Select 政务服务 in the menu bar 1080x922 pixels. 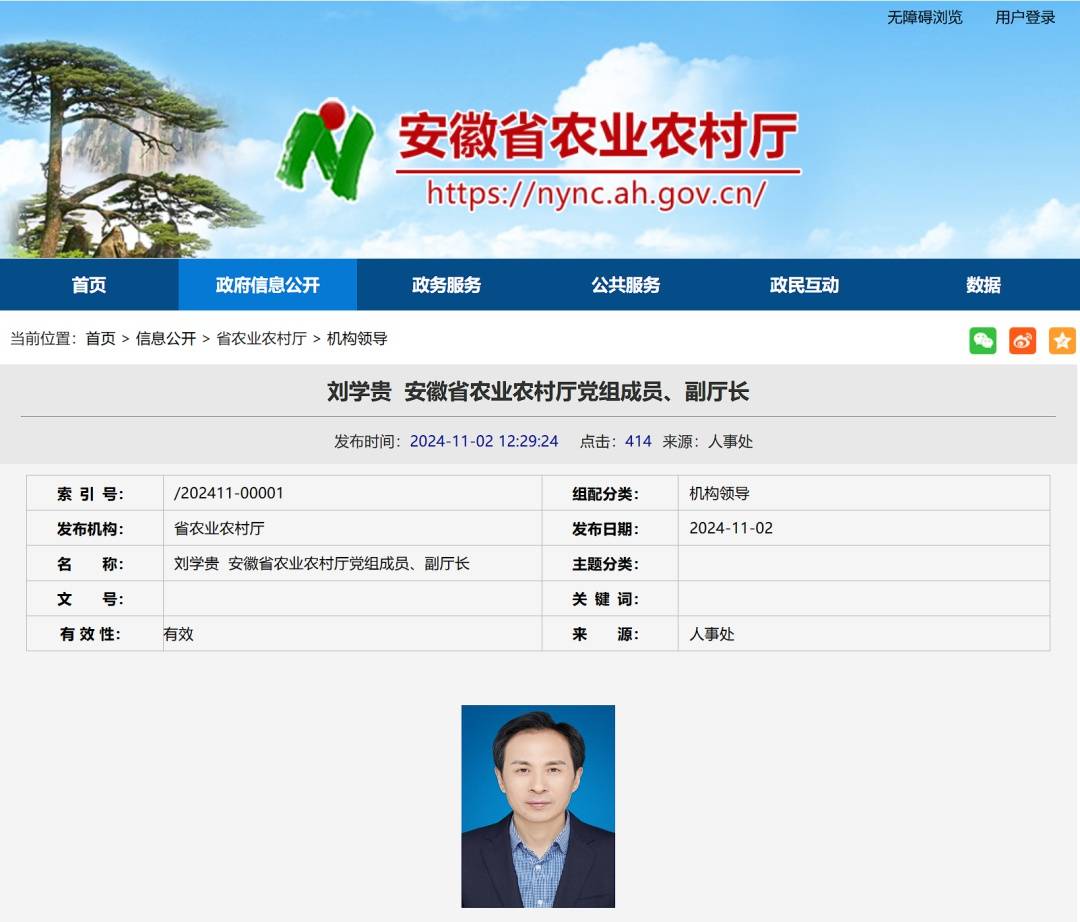click(444, 284)
